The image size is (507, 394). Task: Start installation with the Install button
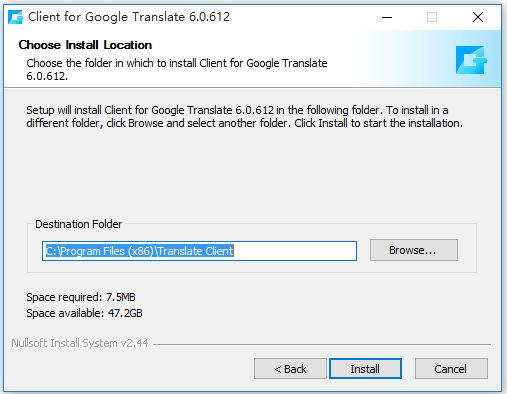pyautogui.click(x=365, y=369)
